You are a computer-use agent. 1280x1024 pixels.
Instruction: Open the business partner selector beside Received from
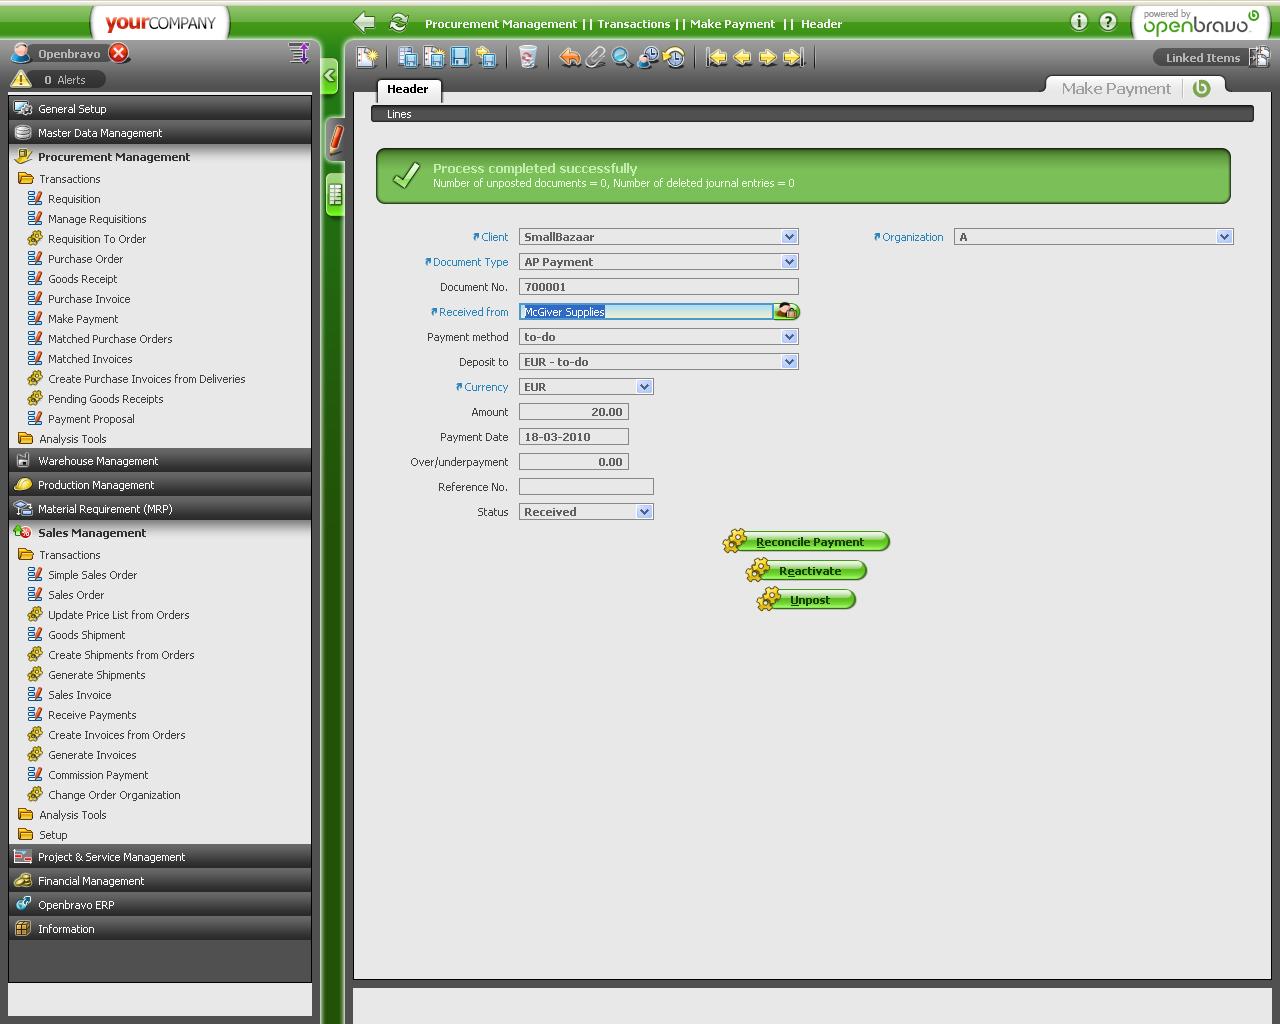787,312
